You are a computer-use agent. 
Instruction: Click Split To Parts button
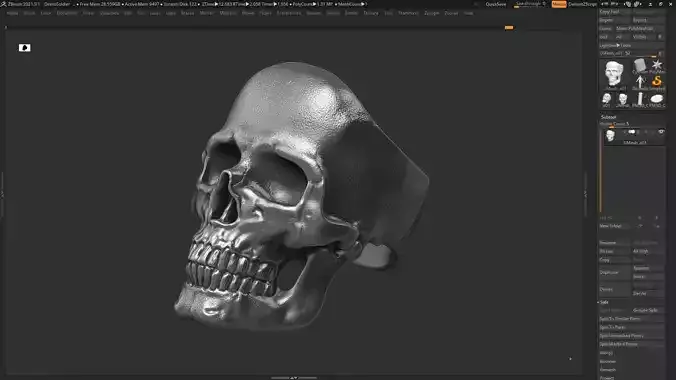pyautogui.click(x=632, y=327)
